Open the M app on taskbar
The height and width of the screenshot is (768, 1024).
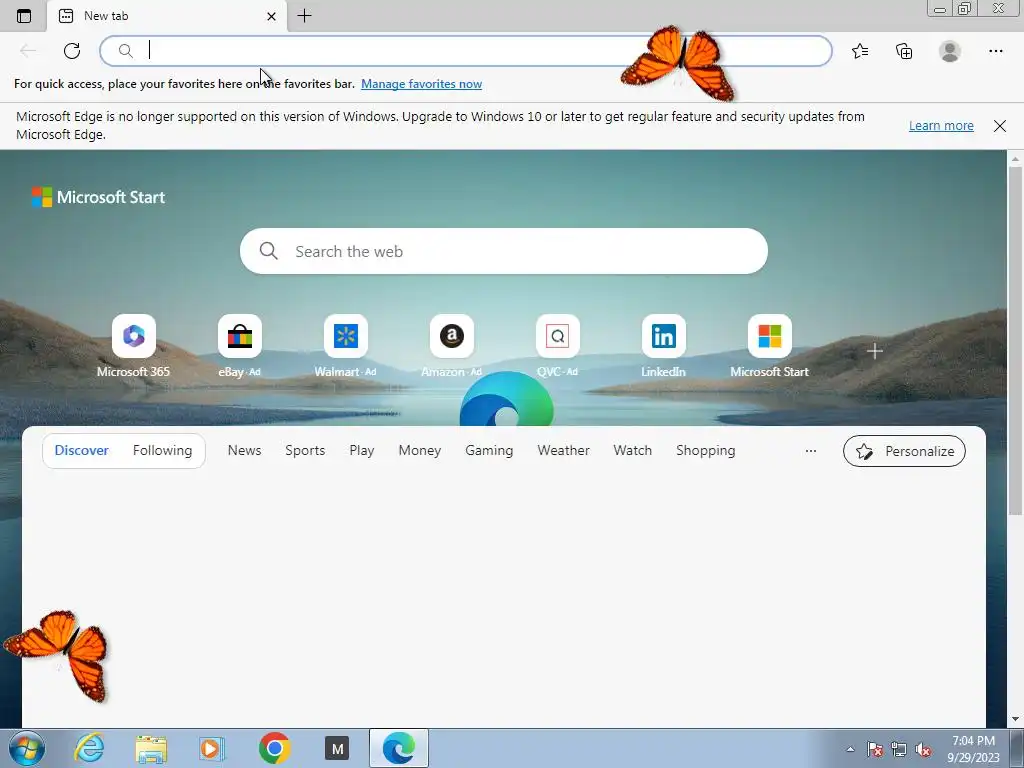point(337,748)
